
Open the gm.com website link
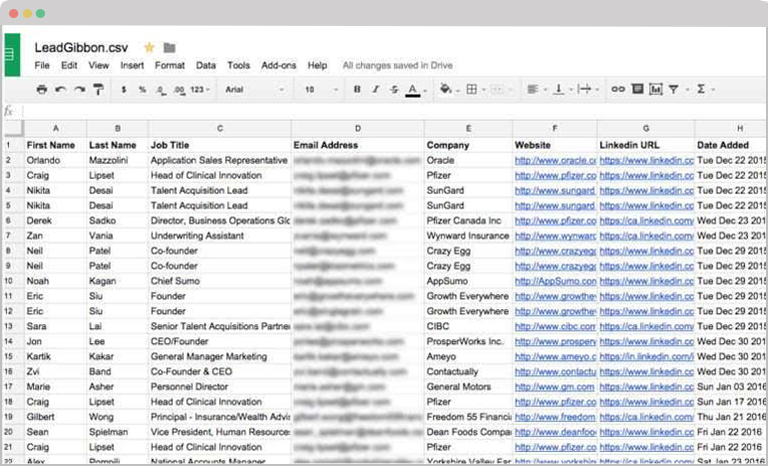(x=554, y=387)
